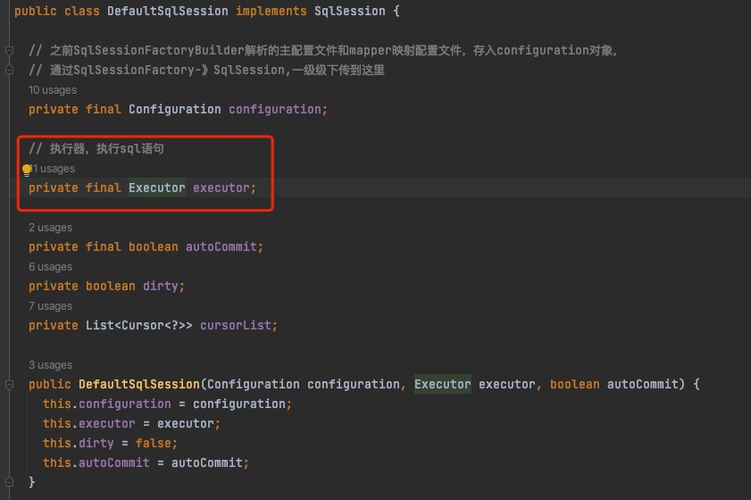Click the constructor's closing fold marker

[9, 482]
